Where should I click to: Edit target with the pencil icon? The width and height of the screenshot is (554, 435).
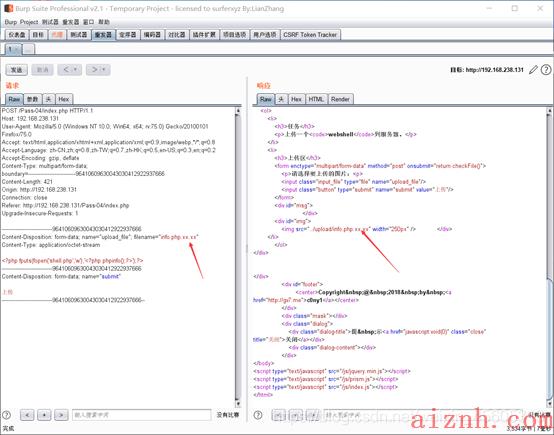tap(533, 70)
